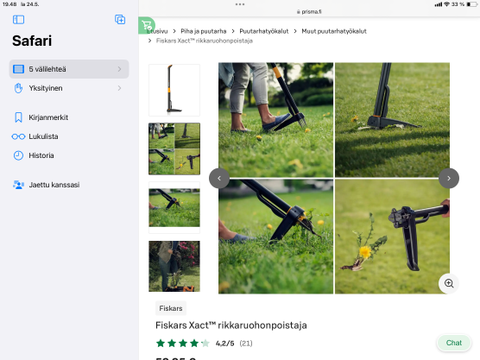Go to Piha ja puutarha breadcrumb
The height and width of the screenshot is (360, 480).
point(203,31)
